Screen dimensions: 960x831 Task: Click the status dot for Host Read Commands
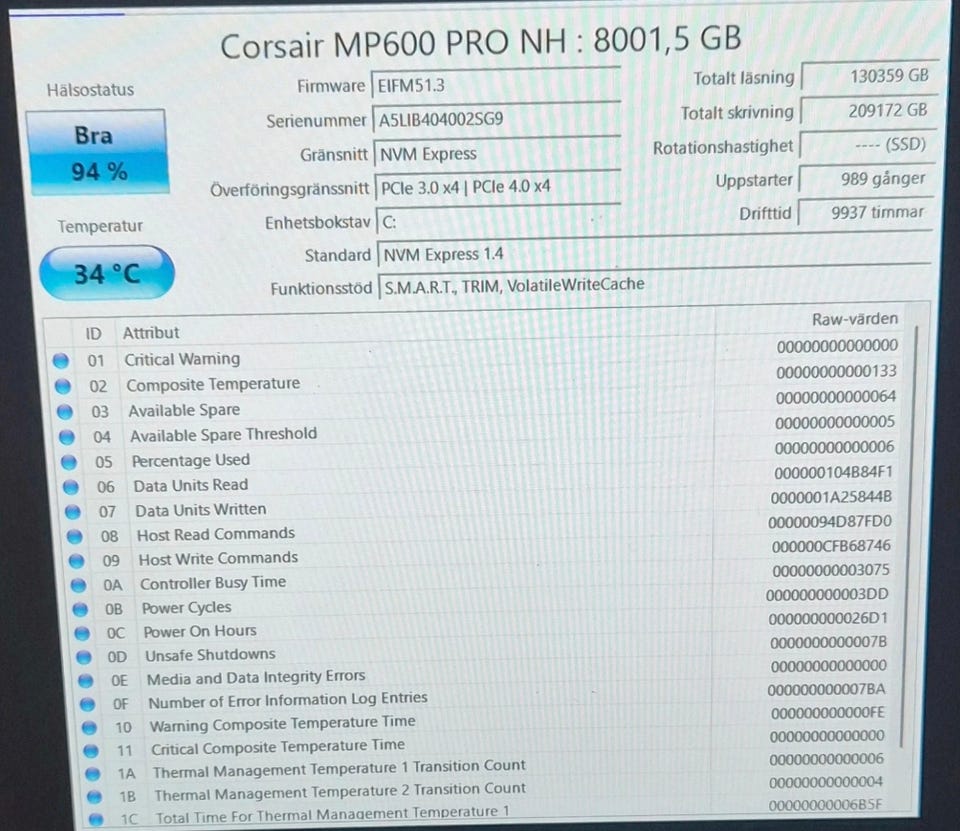coord(74,537)
